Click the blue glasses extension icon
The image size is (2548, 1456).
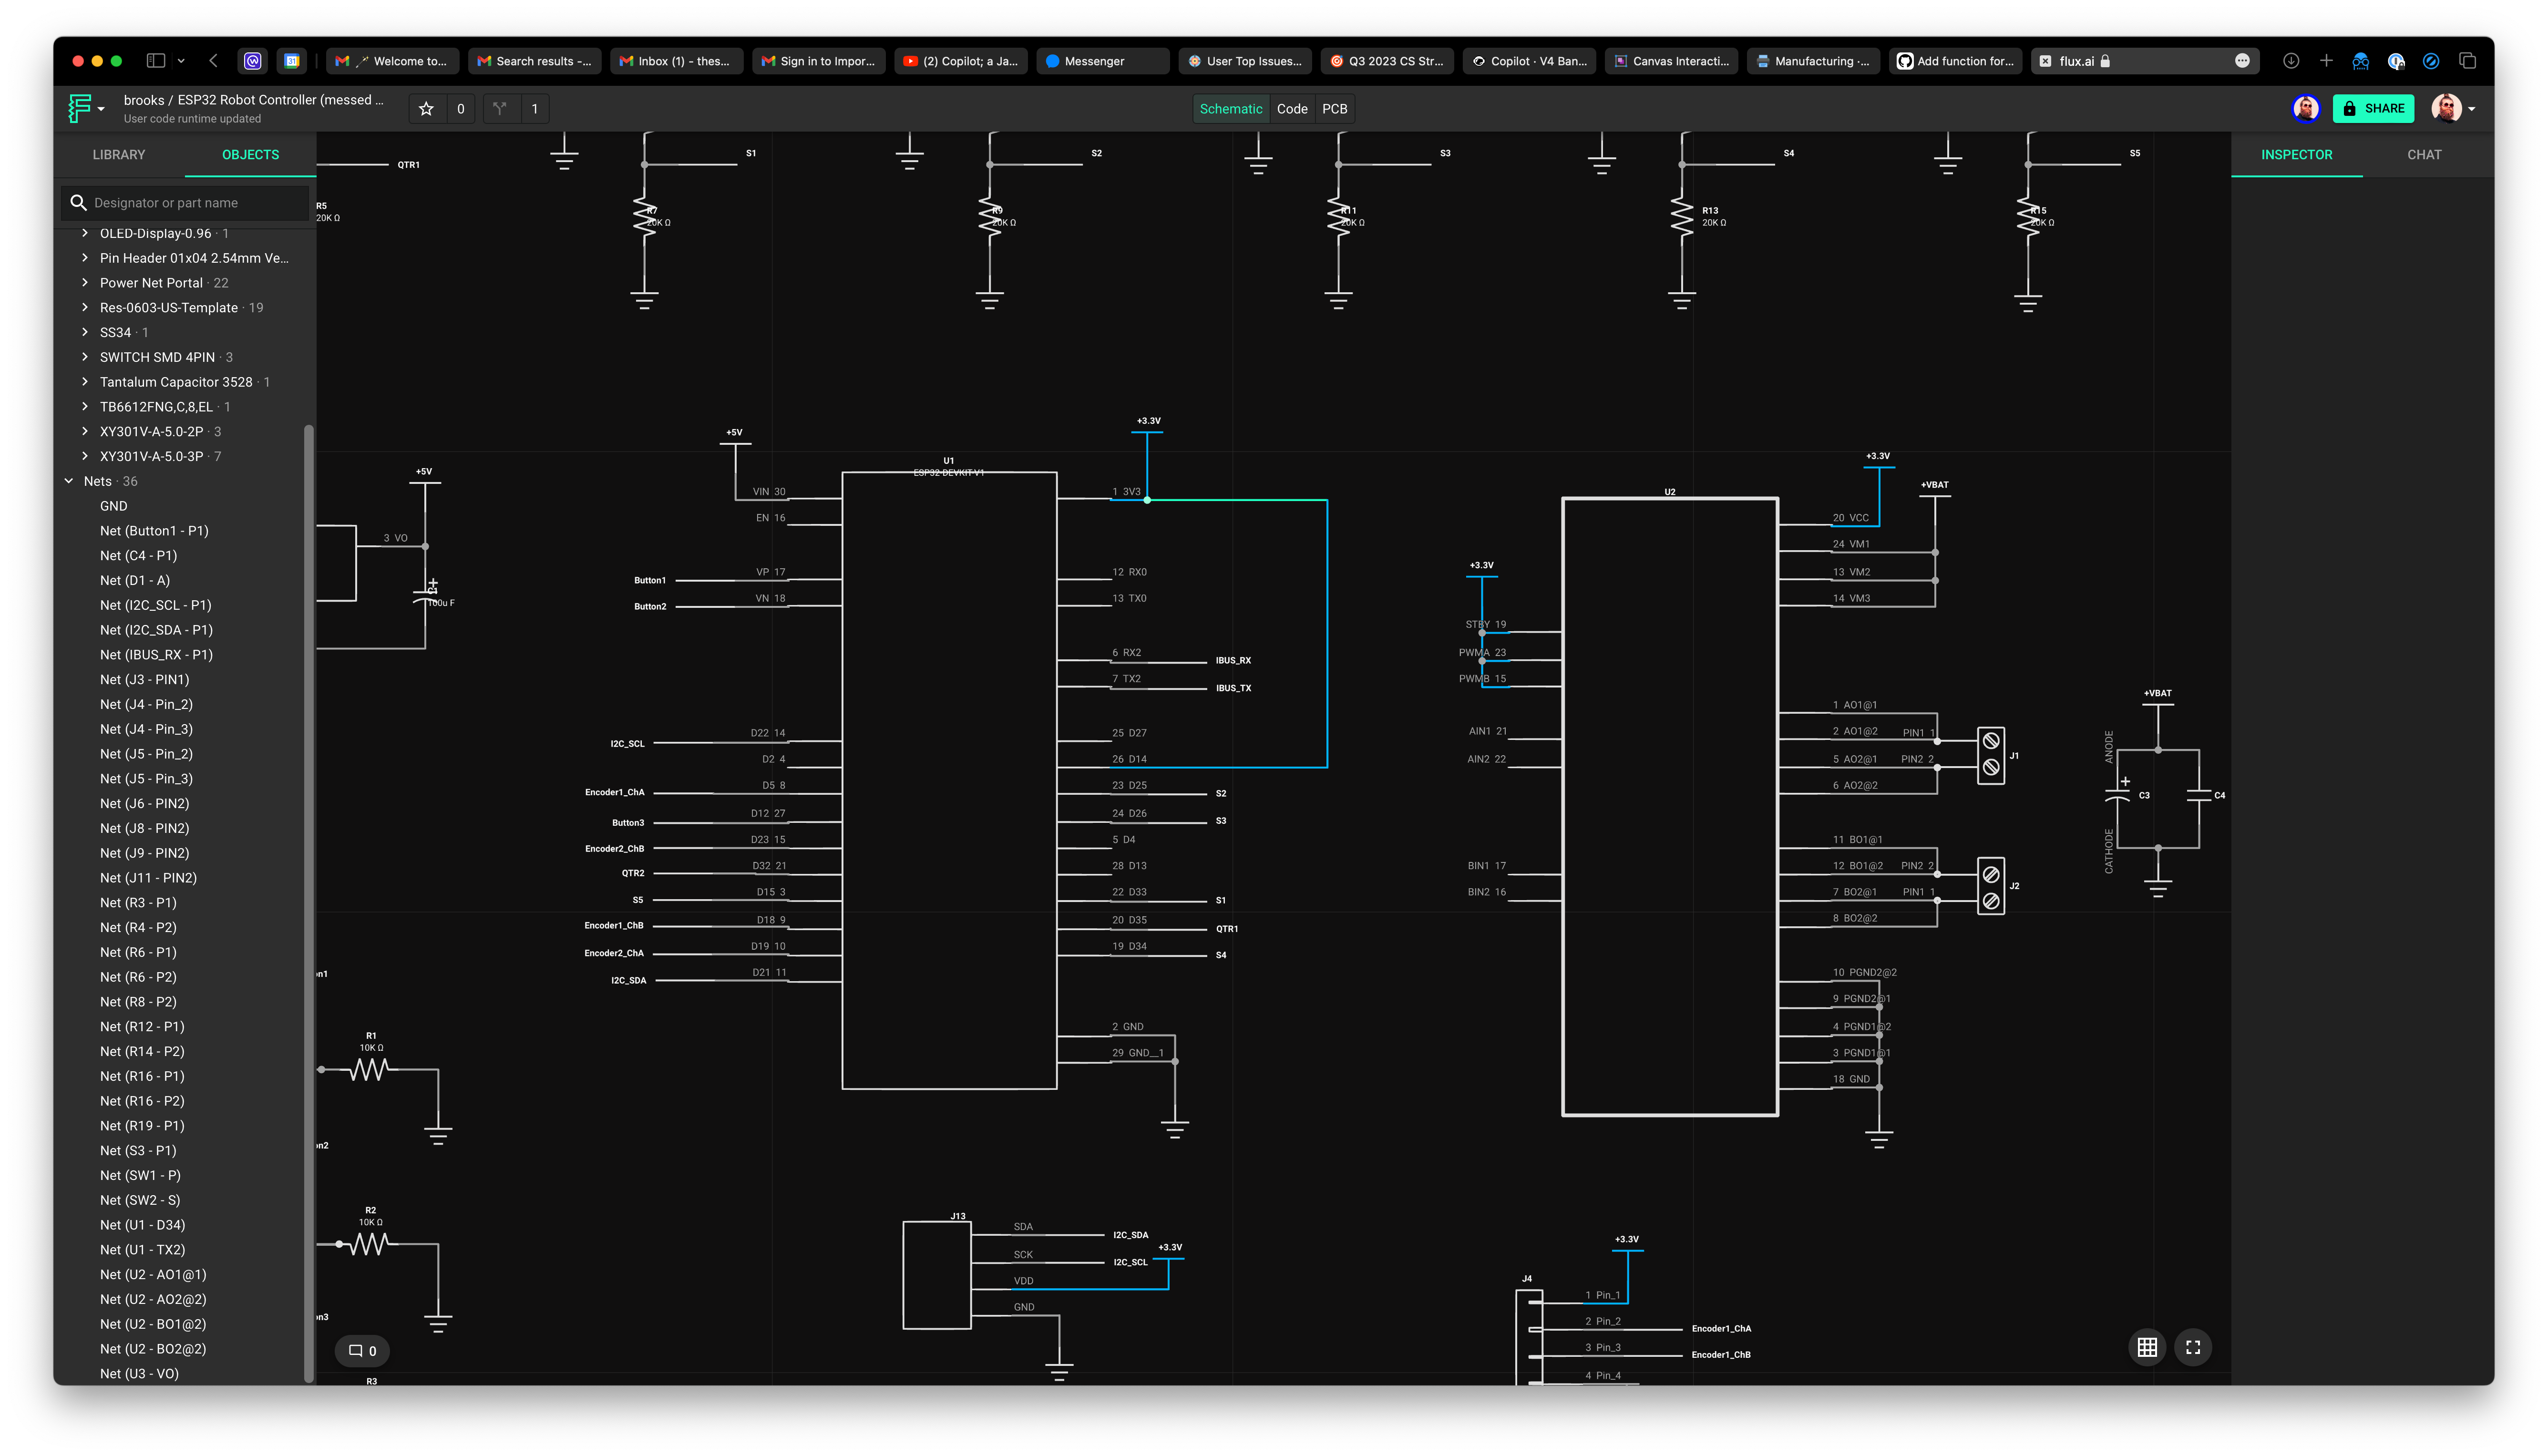(2360, 61)
